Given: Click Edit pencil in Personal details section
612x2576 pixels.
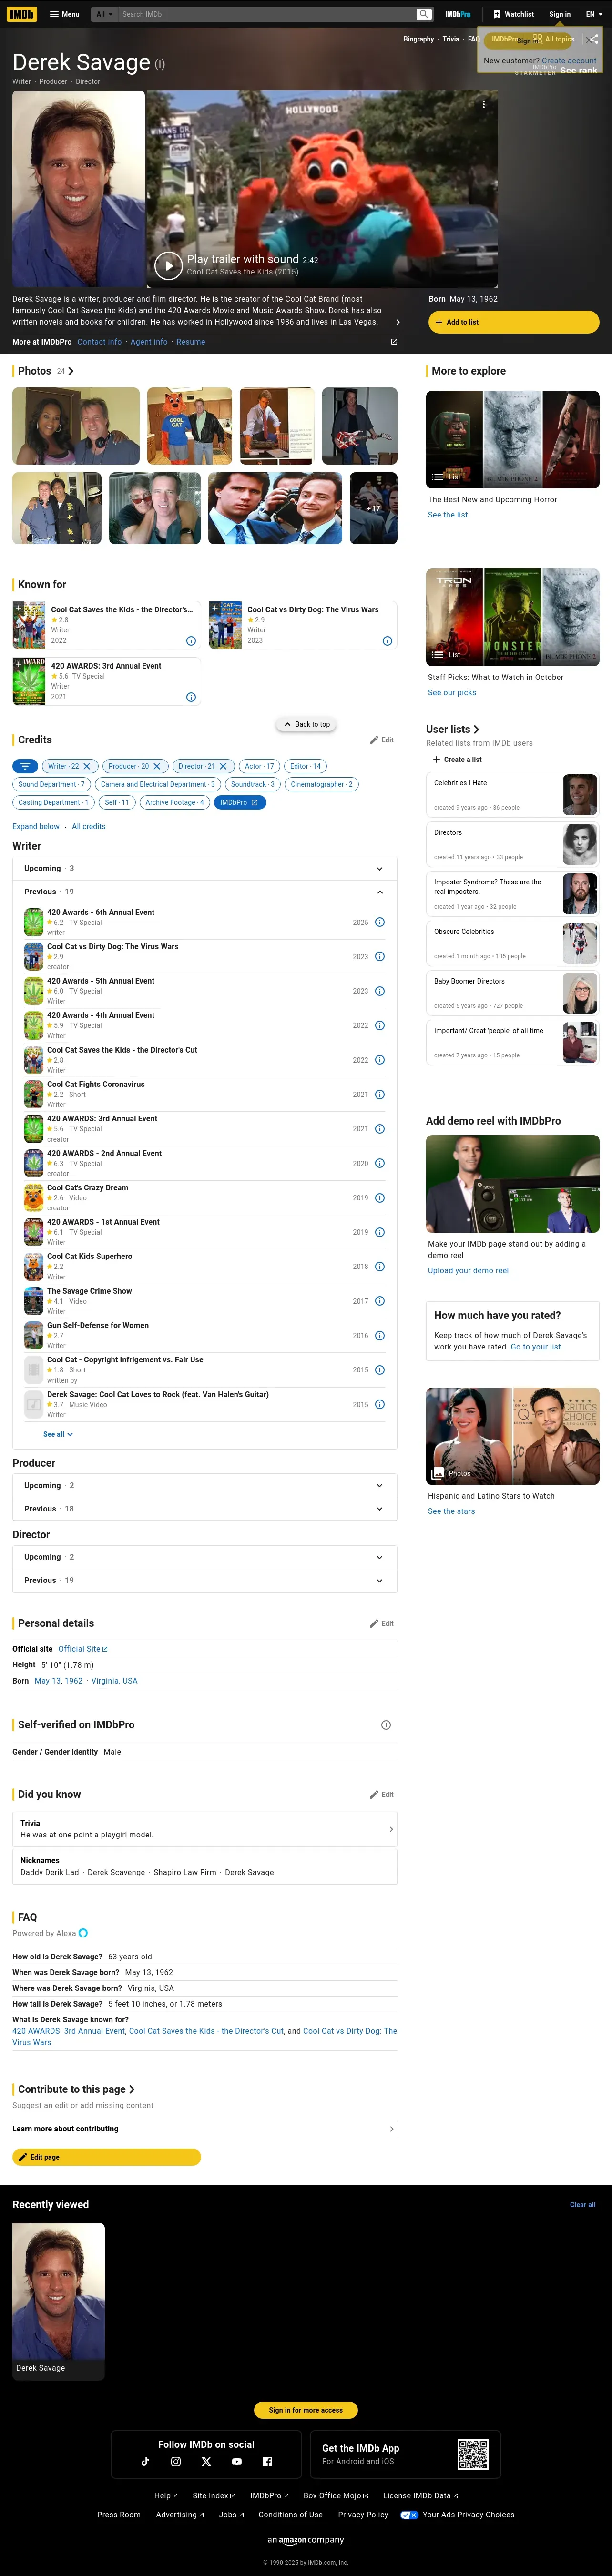Looking at the screenshot, I should (x=381, y=1623).
